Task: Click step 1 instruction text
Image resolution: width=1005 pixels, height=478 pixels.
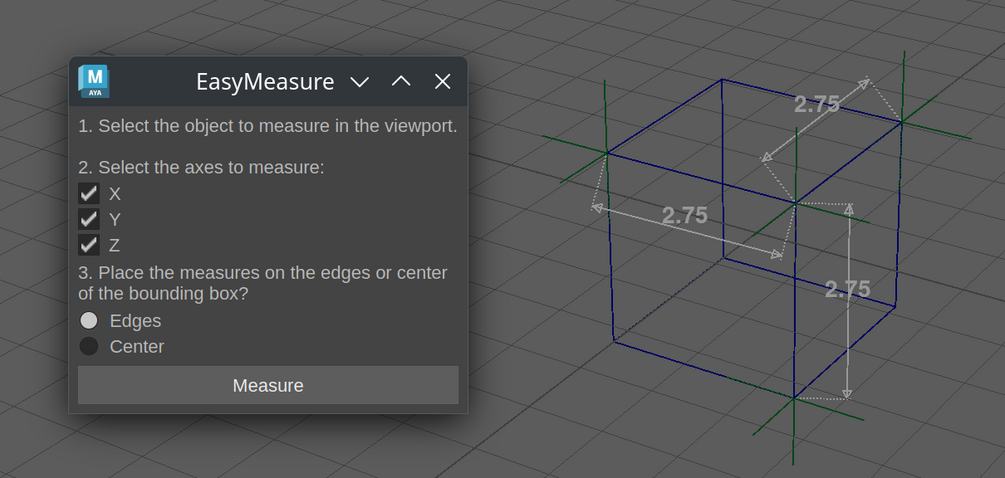Action: 268,126
